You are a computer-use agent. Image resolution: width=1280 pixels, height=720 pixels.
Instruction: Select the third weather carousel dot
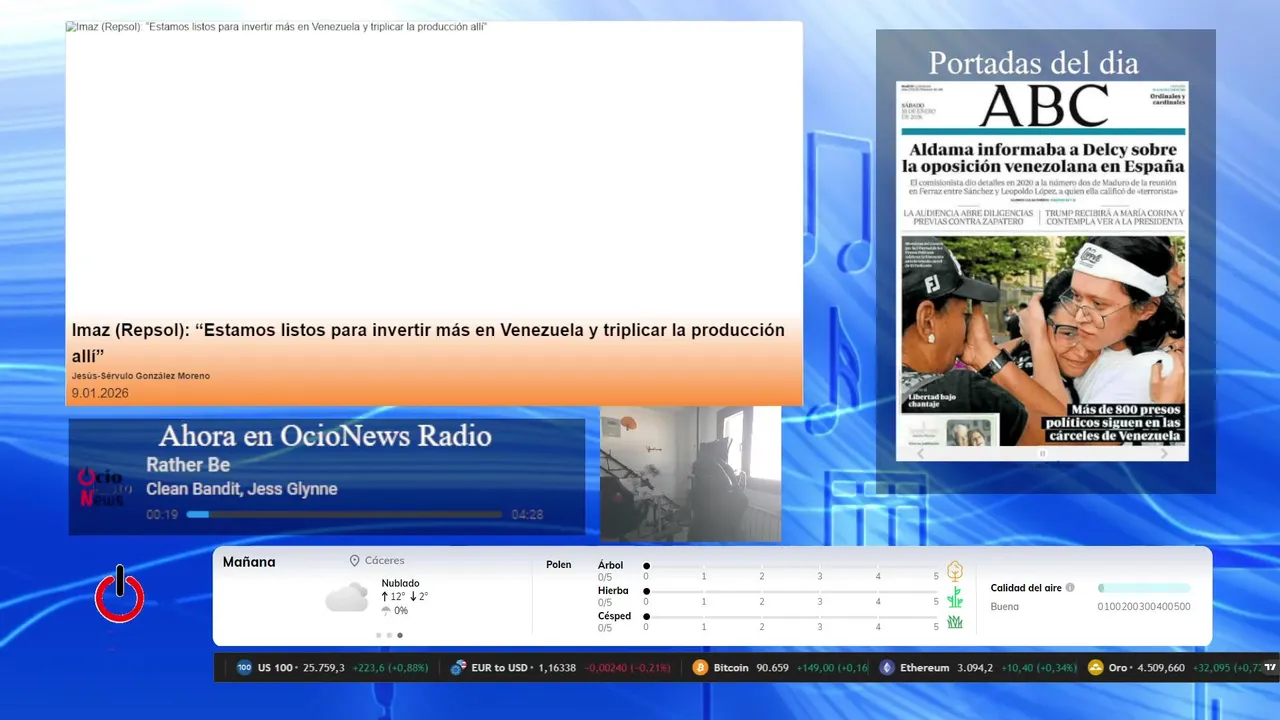(x=400, y=635)
